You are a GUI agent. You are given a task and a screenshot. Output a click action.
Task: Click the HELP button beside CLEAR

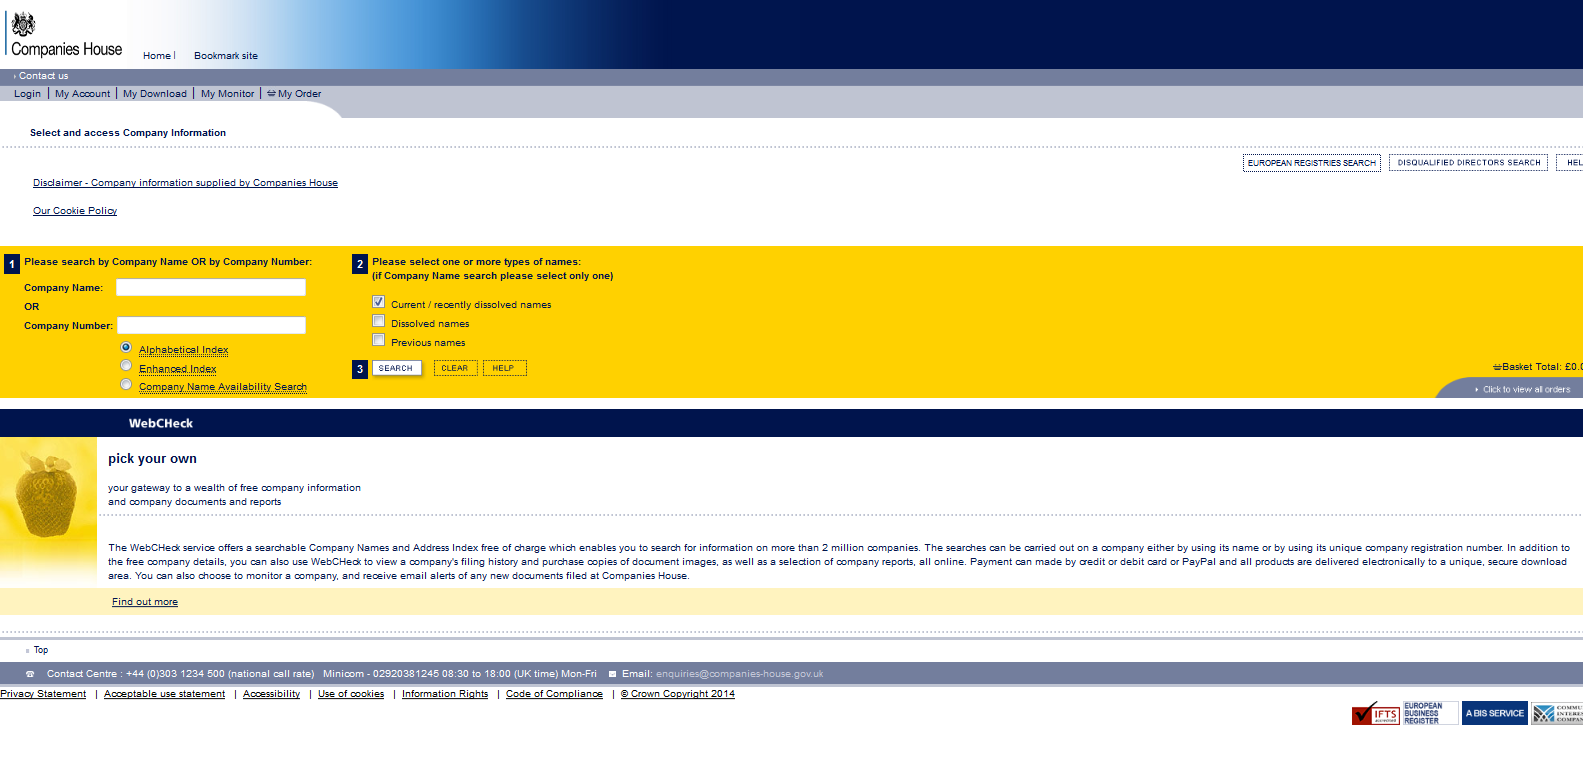coord(504,368)
